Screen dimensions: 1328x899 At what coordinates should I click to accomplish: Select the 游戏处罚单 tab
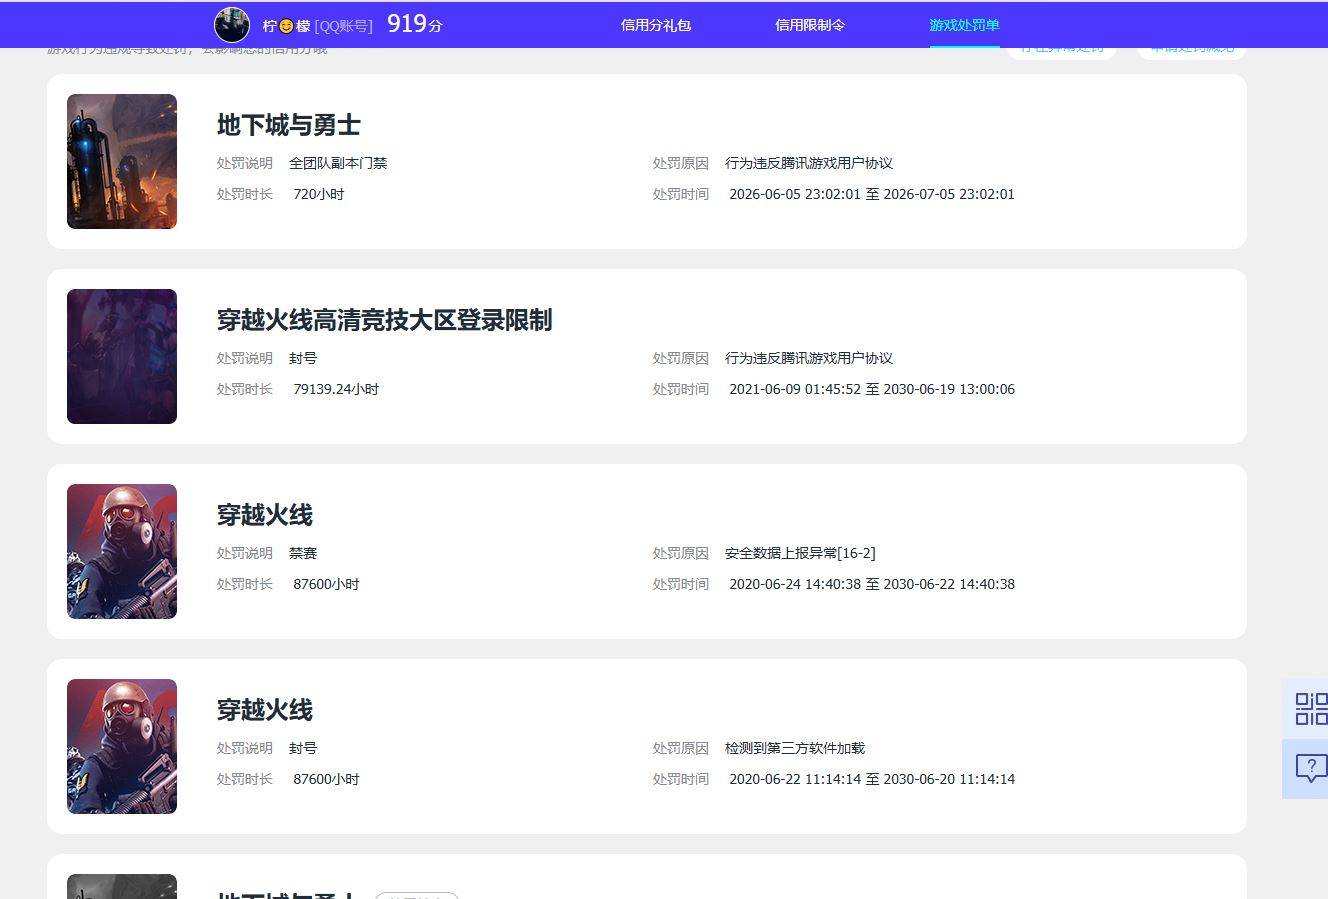[x=964, y=25]
